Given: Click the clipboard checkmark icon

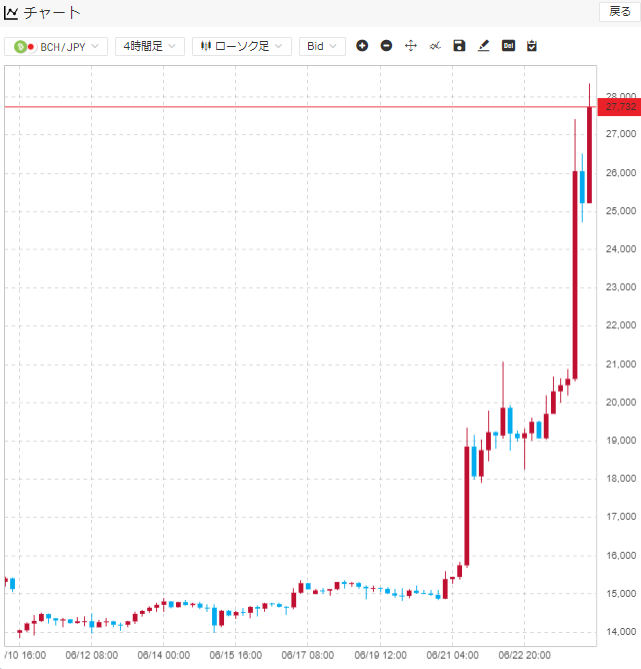Looking at the screenshot, I should tap(532, 46).
